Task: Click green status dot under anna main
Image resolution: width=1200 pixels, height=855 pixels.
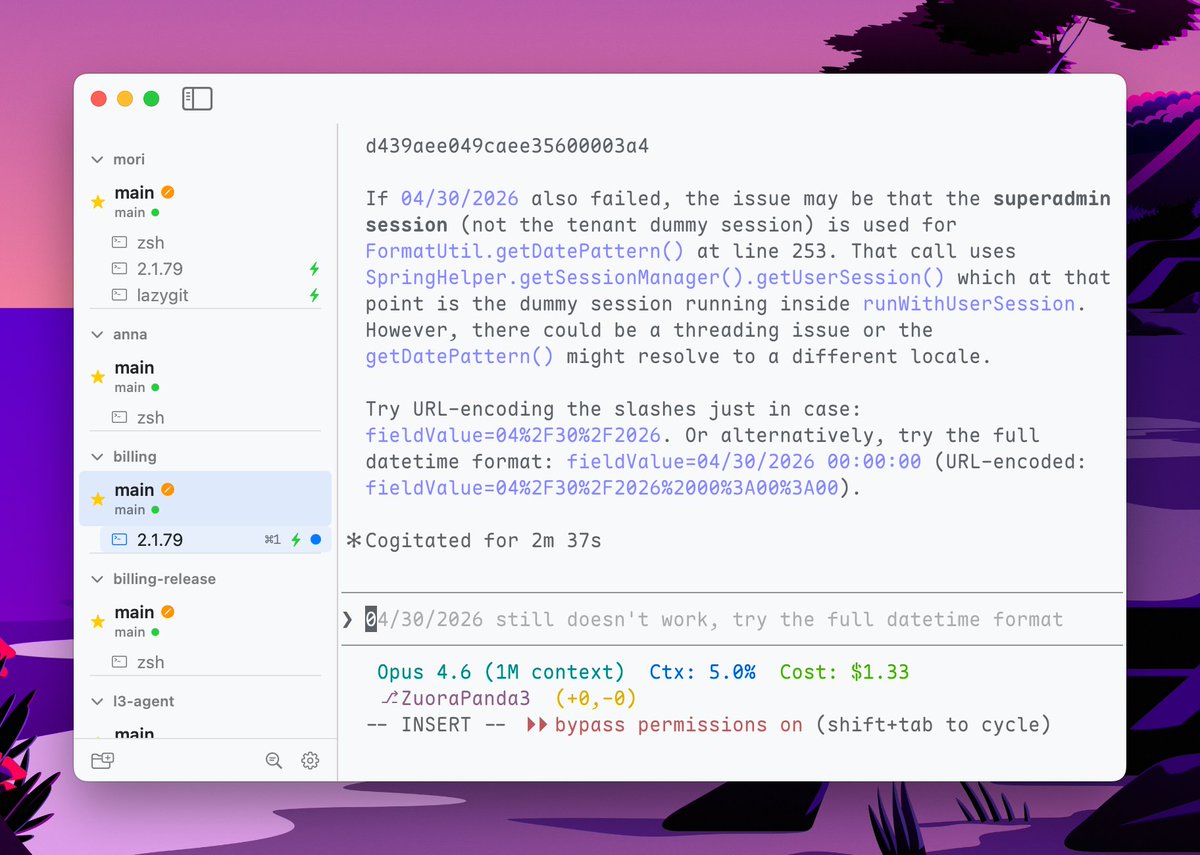Action: pyautogui.click(x=156, y=388)
